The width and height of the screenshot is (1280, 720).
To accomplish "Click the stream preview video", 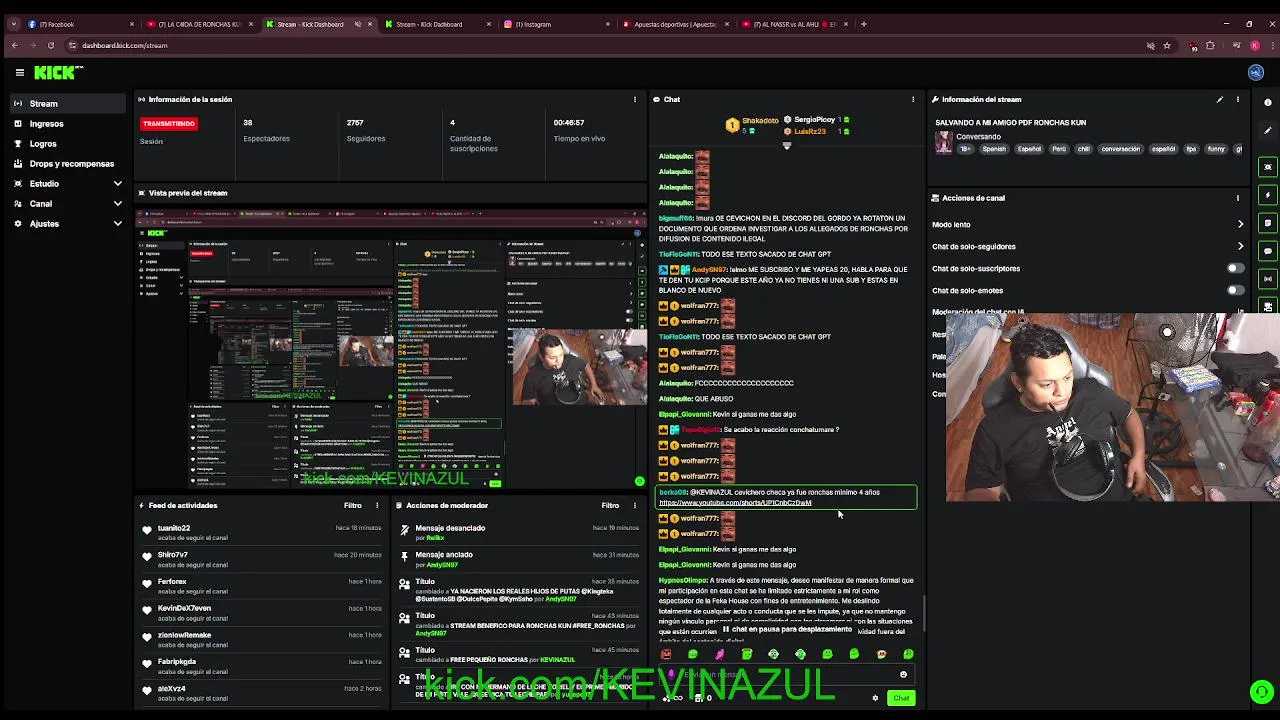I will [391, 348].
